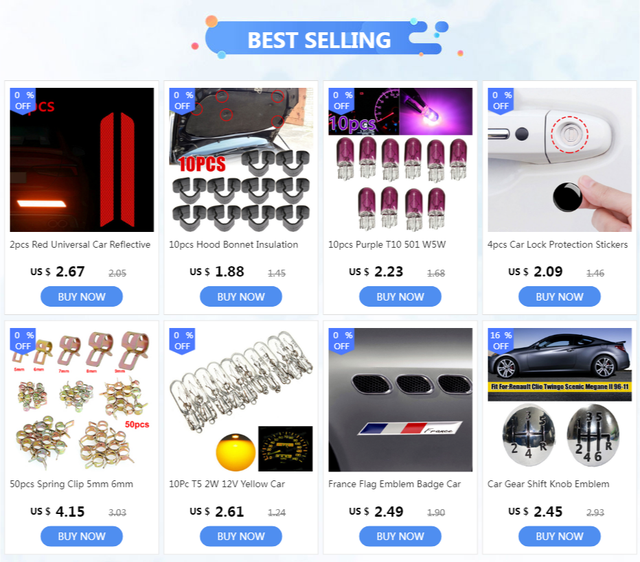Open the gear shift knob emblem image

(560, 400)
